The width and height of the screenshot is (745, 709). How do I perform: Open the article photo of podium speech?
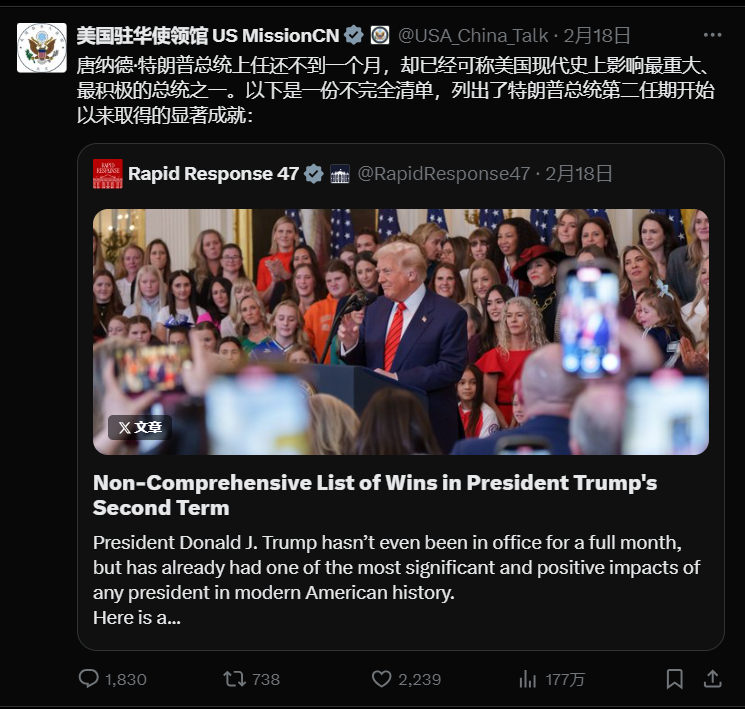click(x=401, y=332)
